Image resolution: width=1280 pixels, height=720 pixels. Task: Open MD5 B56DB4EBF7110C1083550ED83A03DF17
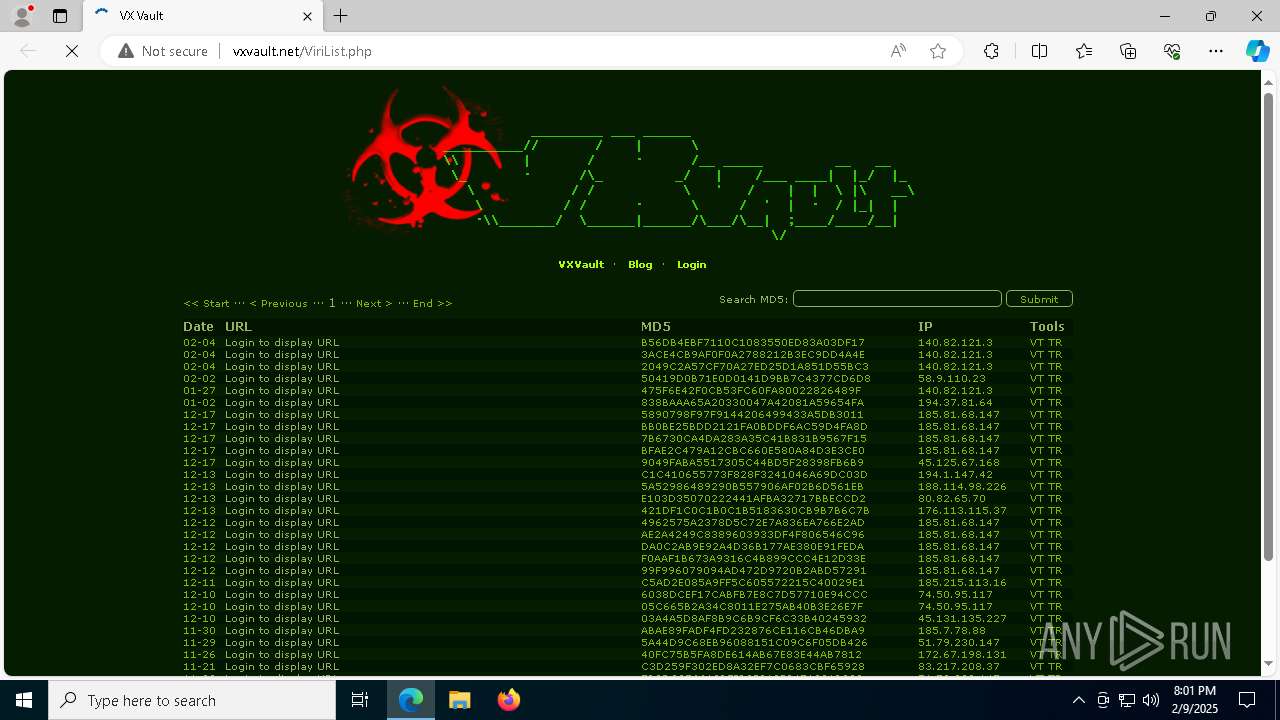tap(753, 343)
